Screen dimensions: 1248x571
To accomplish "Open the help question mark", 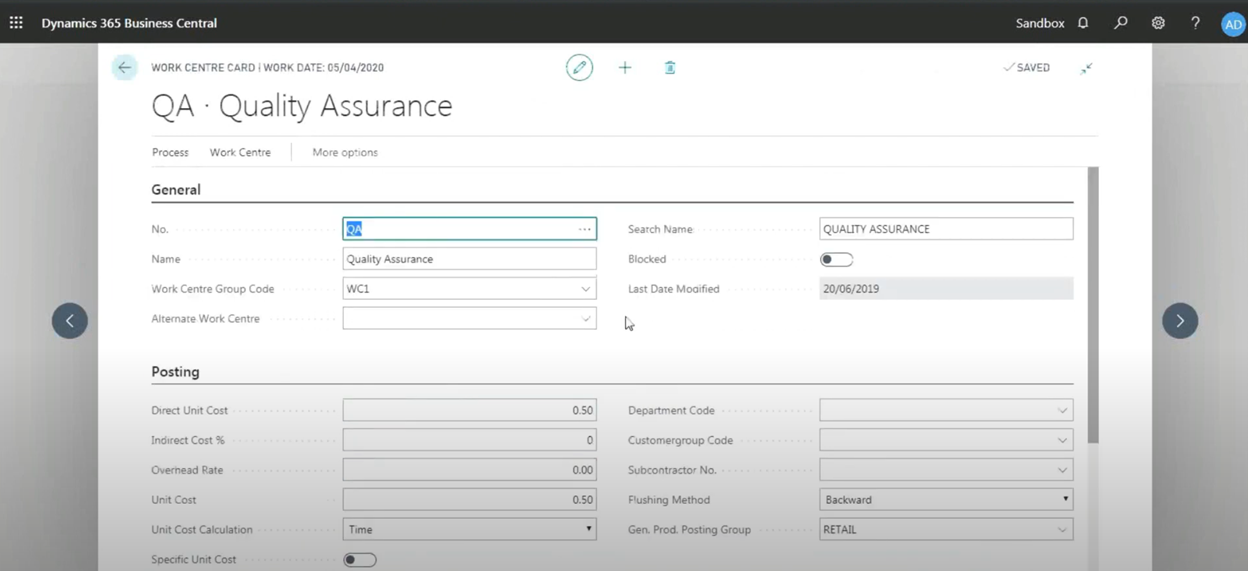I will [x=1195, y=22].
